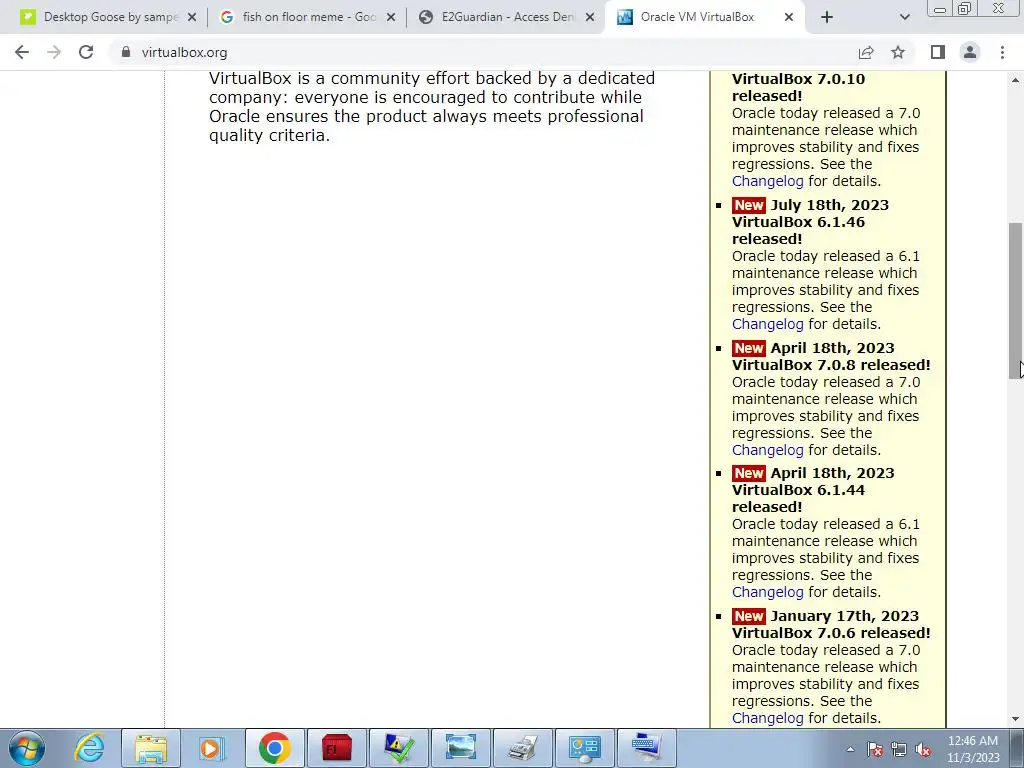Close the Oracle VM VirtualBox tab
This screenshot has width=1024, height=768.
point(789,18)
